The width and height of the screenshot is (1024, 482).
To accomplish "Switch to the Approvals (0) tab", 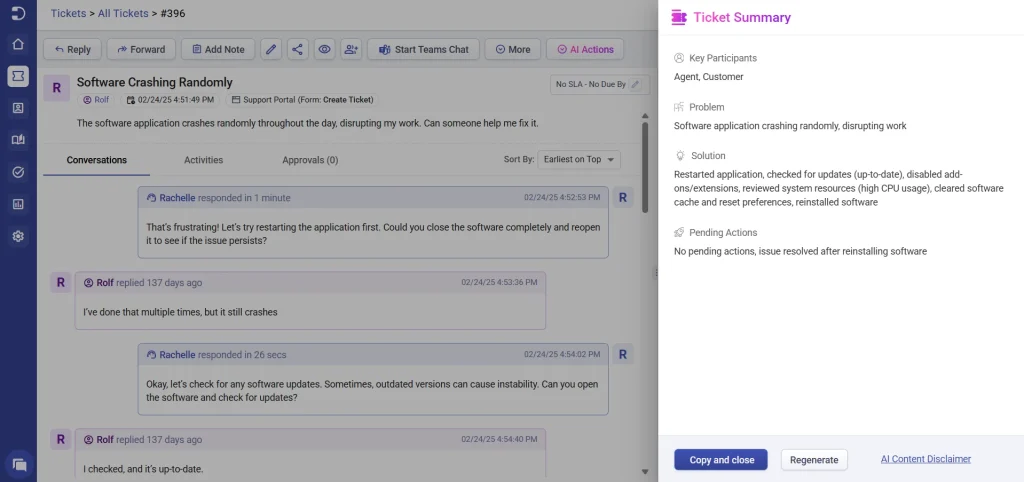I will point(310,160).
